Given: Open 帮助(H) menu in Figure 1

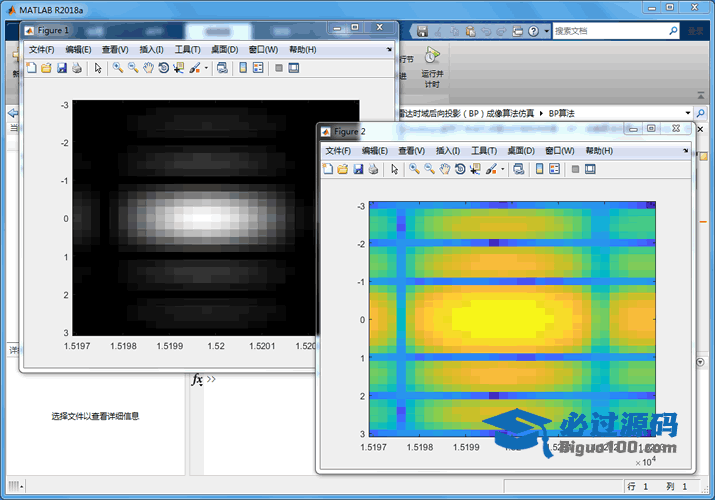Looking at the screenshot, I should (303, 49).
